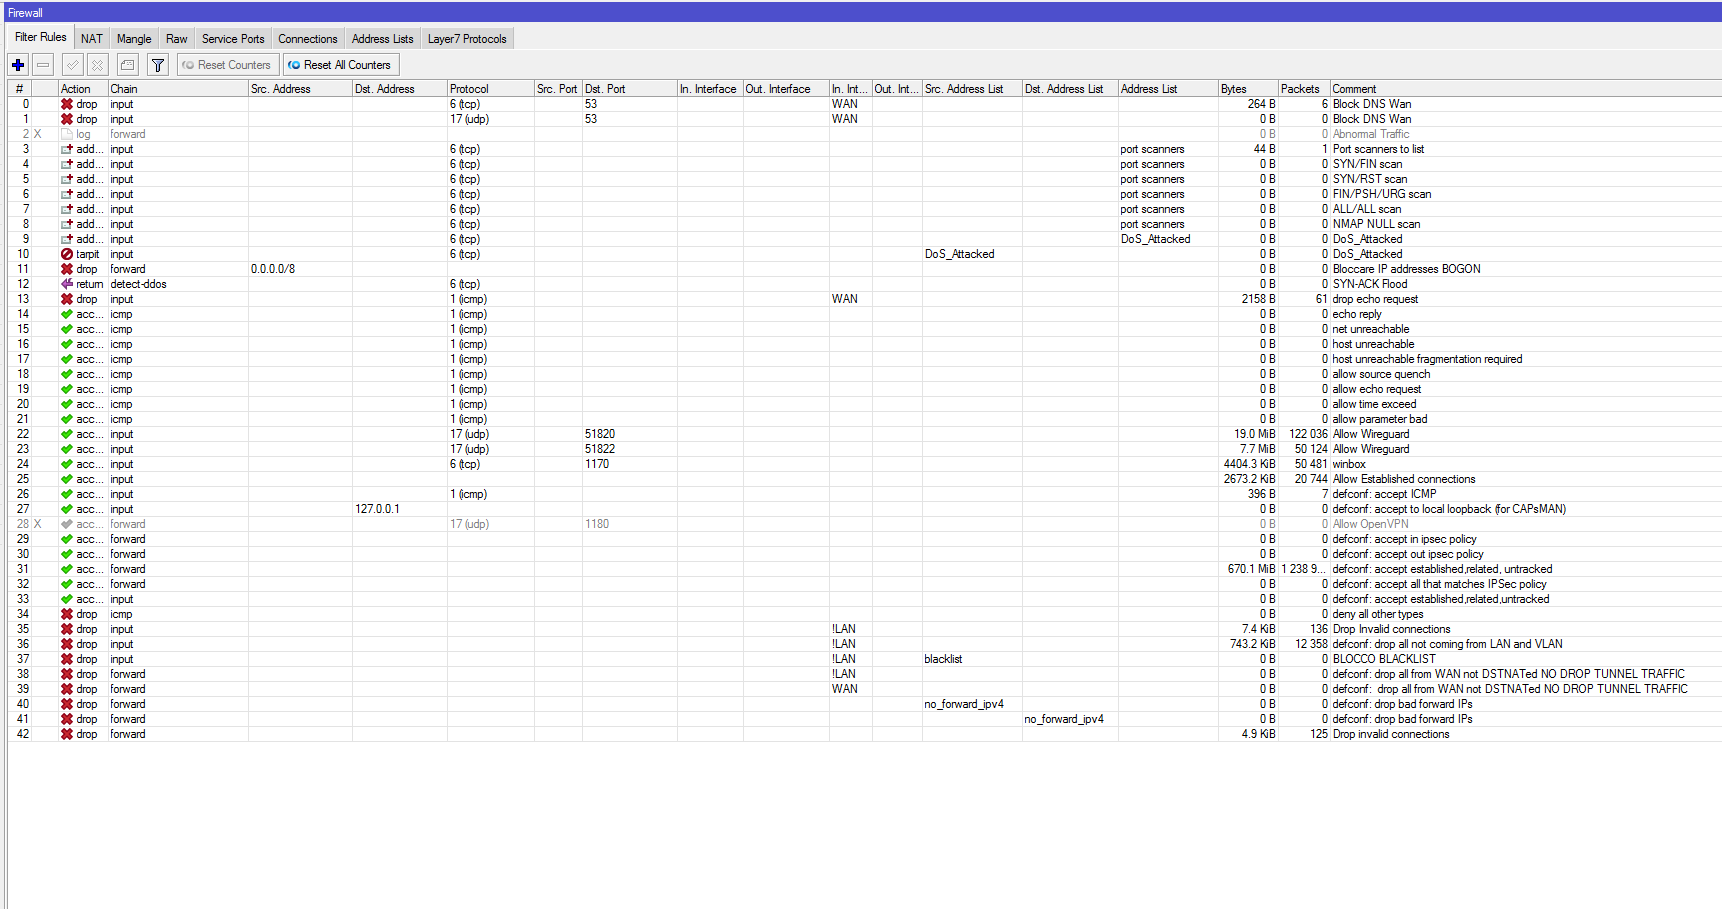
Task: Select drop icon of 'drop echo request' rule
Action: [67, 299]
